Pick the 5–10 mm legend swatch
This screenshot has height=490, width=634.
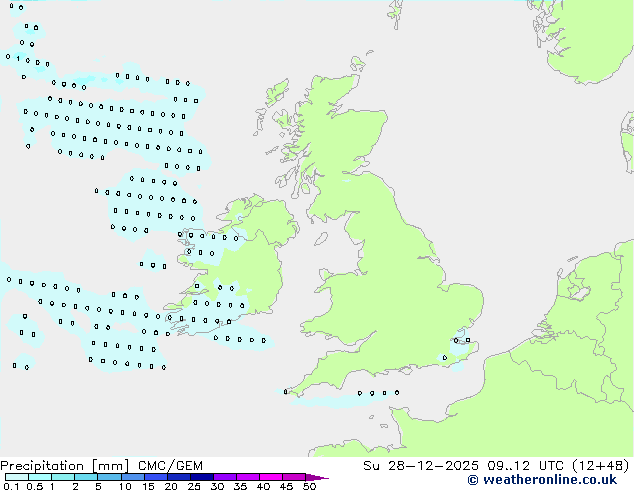[109, 477]
